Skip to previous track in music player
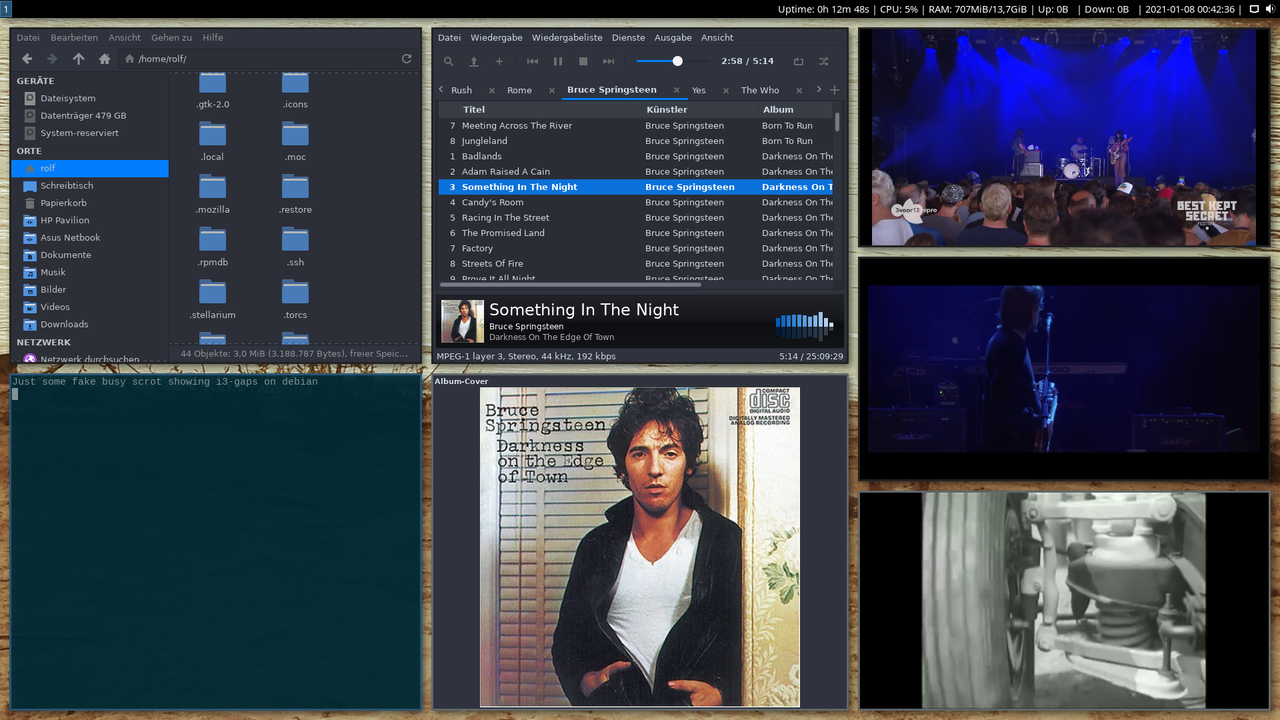The image size is (1280, 720). coord(533,61)
